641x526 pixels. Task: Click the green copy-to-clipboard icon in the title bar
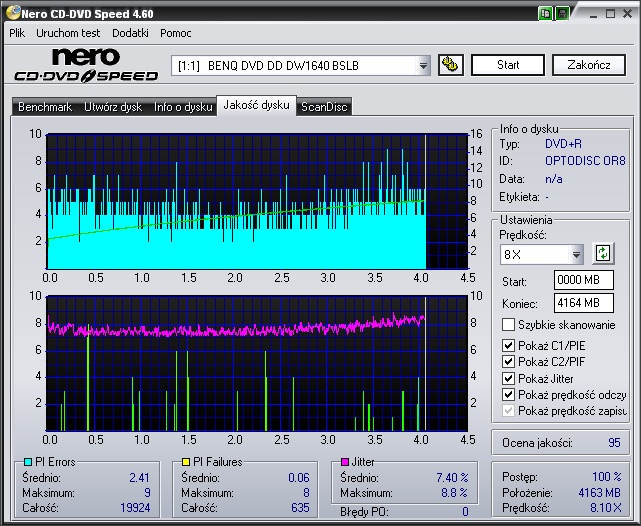coord(545,14)
